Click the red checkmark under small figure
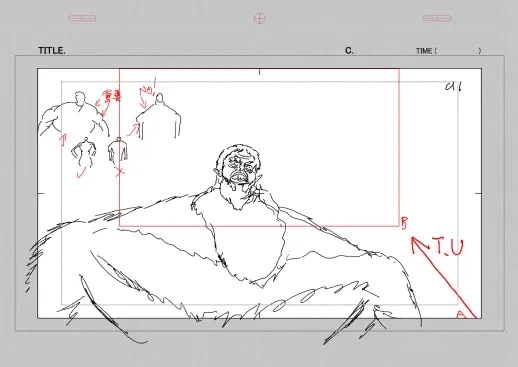The image size is (518, 367). click(x=81, y=173)
